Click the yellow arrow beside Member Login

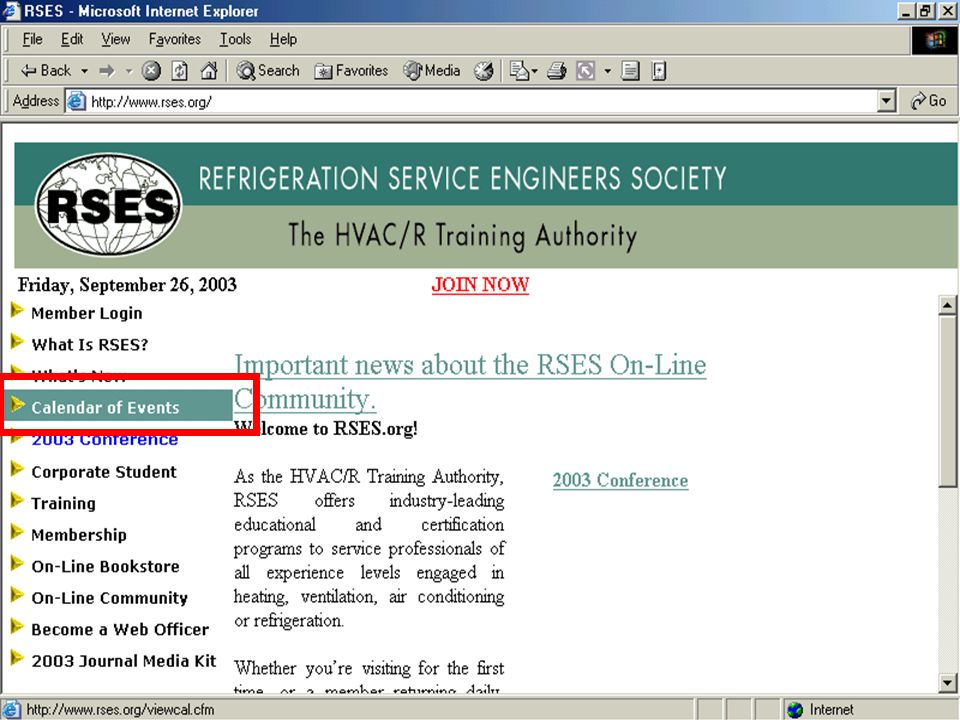(x=17, y=310)
